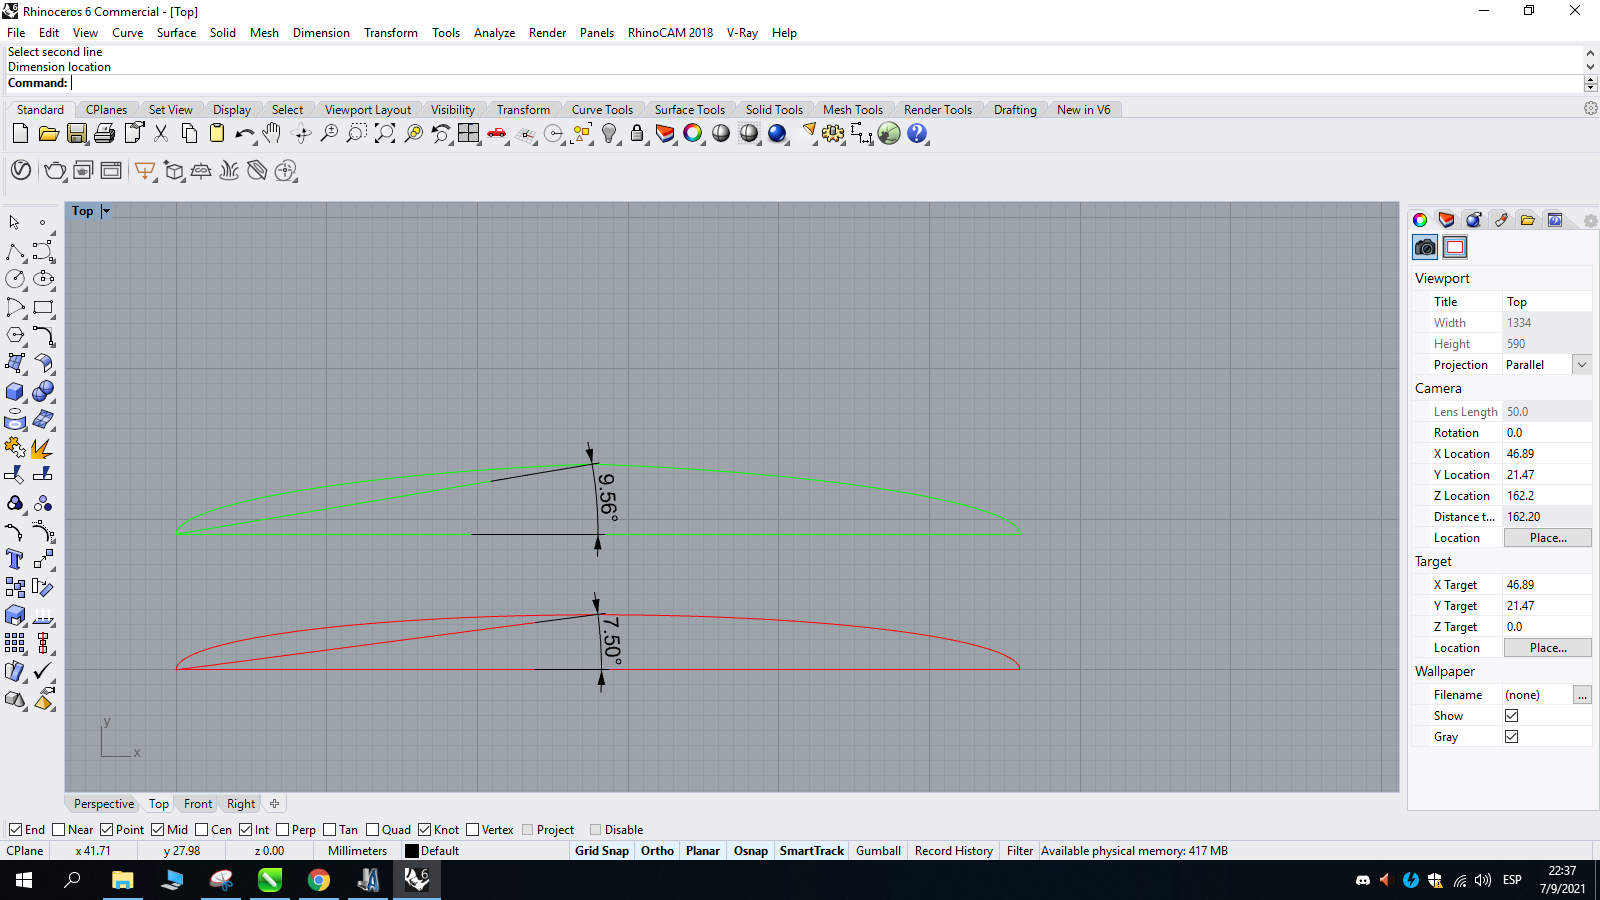
Task: Open the Top viewport title dropdown arrow
Action: [106, 211]
